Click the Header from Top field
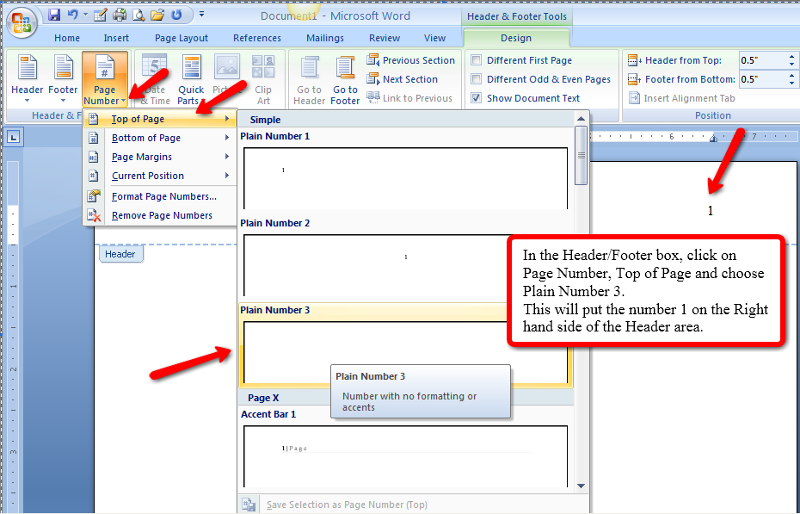Viewport: 800px width, 514px height. click(763, 60)
